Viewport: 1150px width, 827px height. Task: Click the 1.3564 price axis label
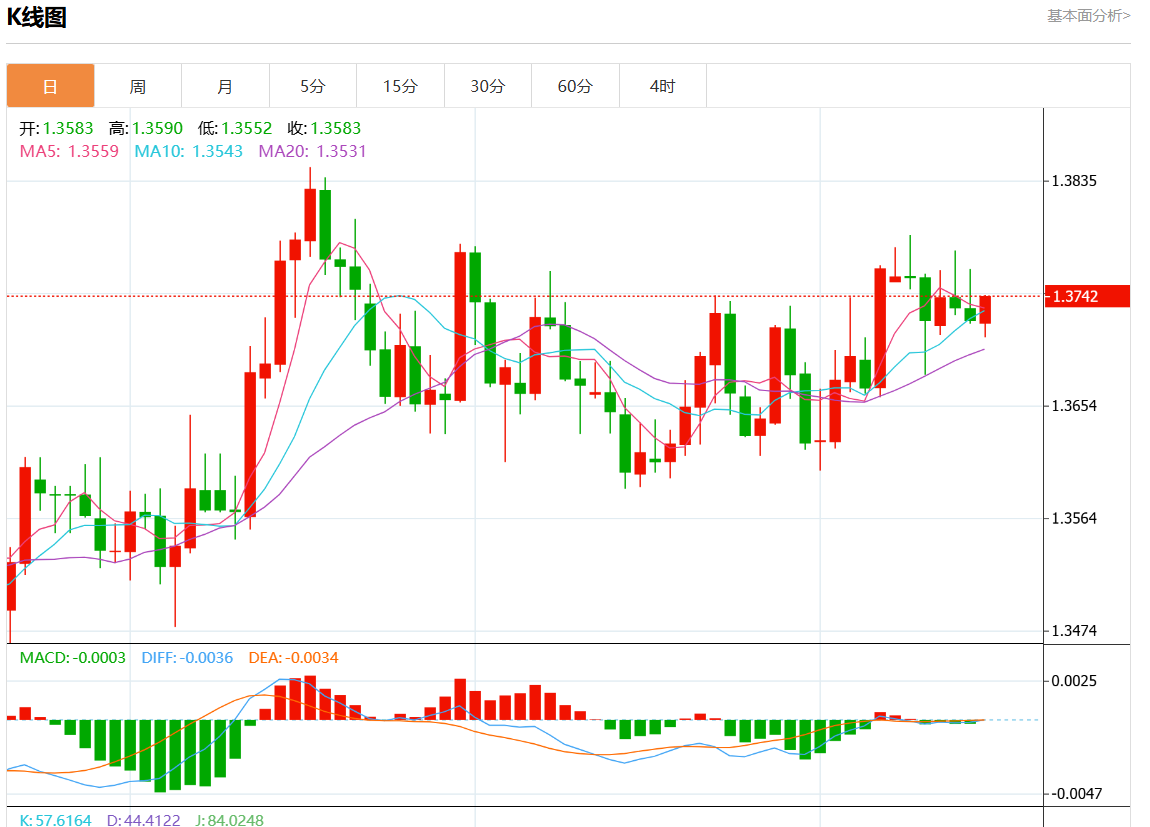tap(1074, 518)
